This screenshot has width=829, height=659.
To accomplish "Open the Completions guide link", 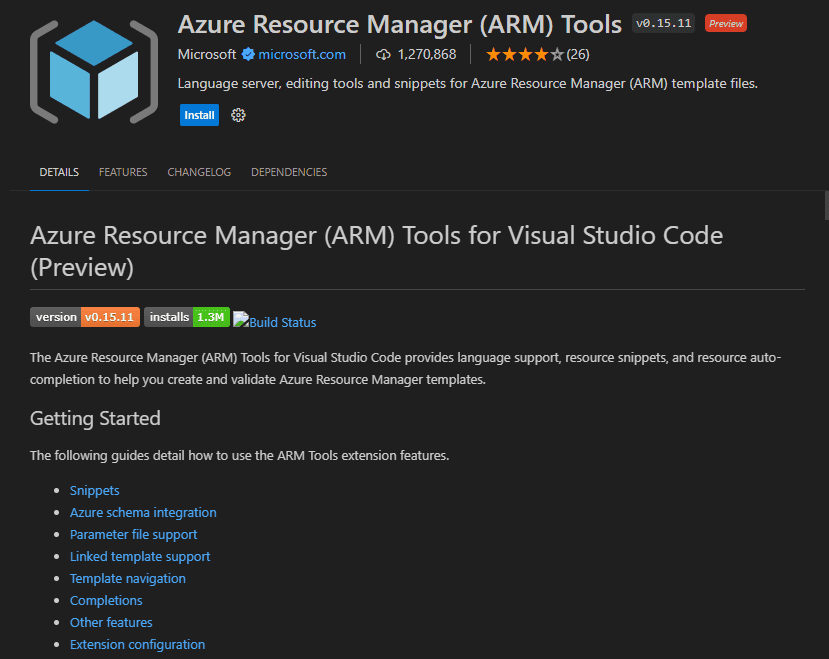I will click(106, 601).
